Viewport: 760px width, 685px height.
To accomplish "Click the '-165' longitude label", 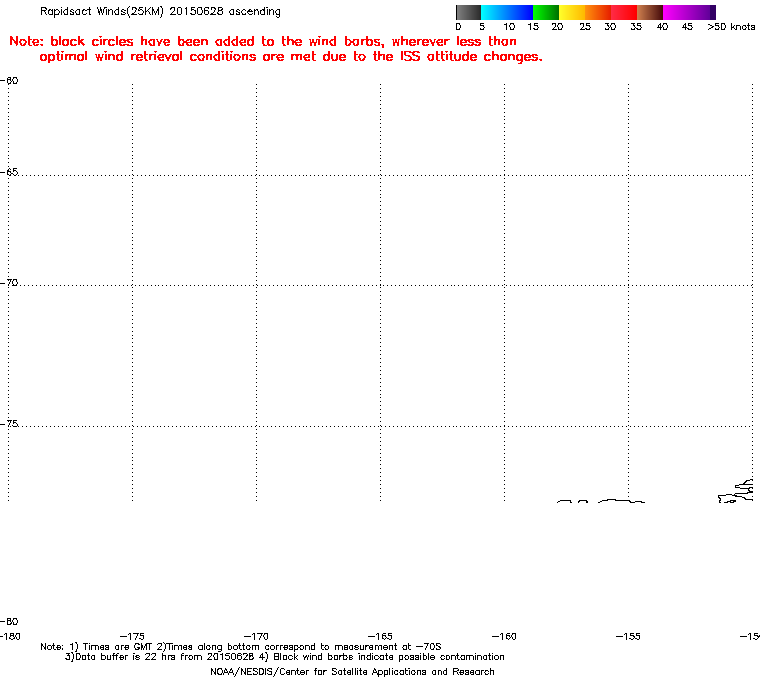I will [380, 636].
